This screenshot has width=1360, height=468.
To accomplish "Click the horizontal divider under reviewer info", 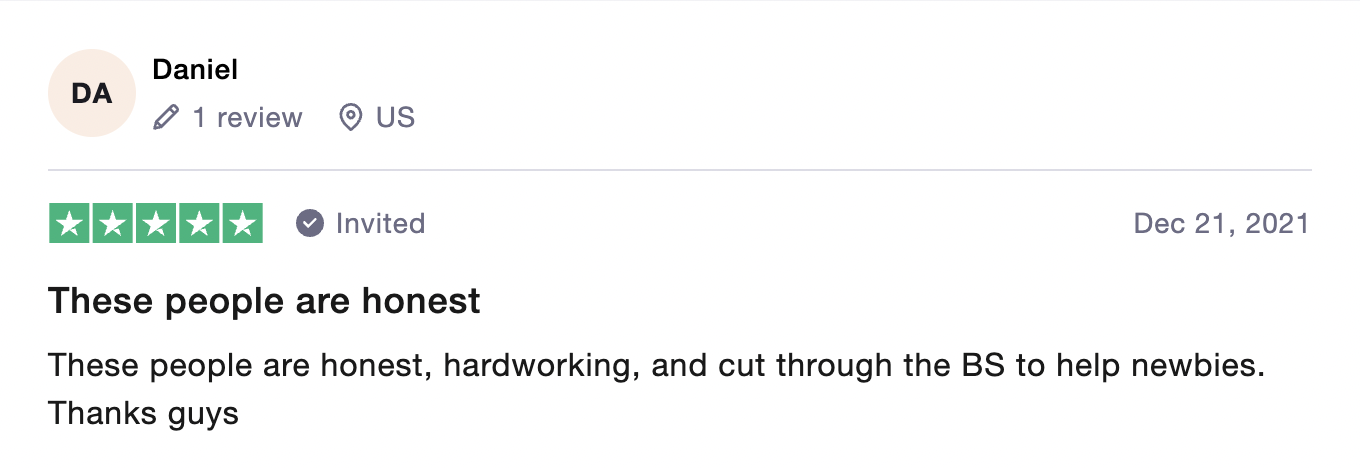I will (680, 170).
